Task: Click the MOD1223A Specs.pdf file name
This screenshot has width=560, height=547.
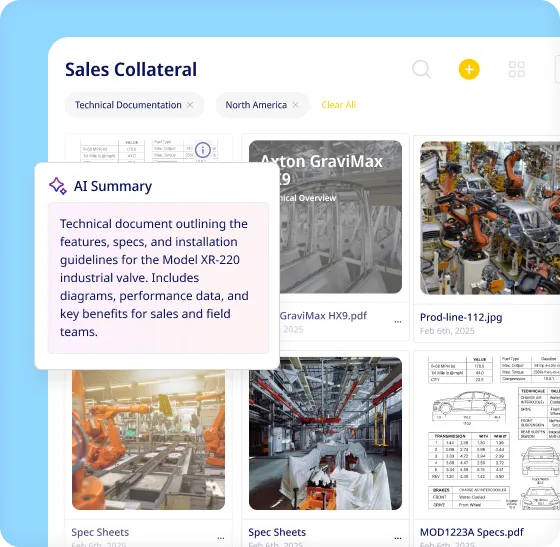Action: click(472, 532)
